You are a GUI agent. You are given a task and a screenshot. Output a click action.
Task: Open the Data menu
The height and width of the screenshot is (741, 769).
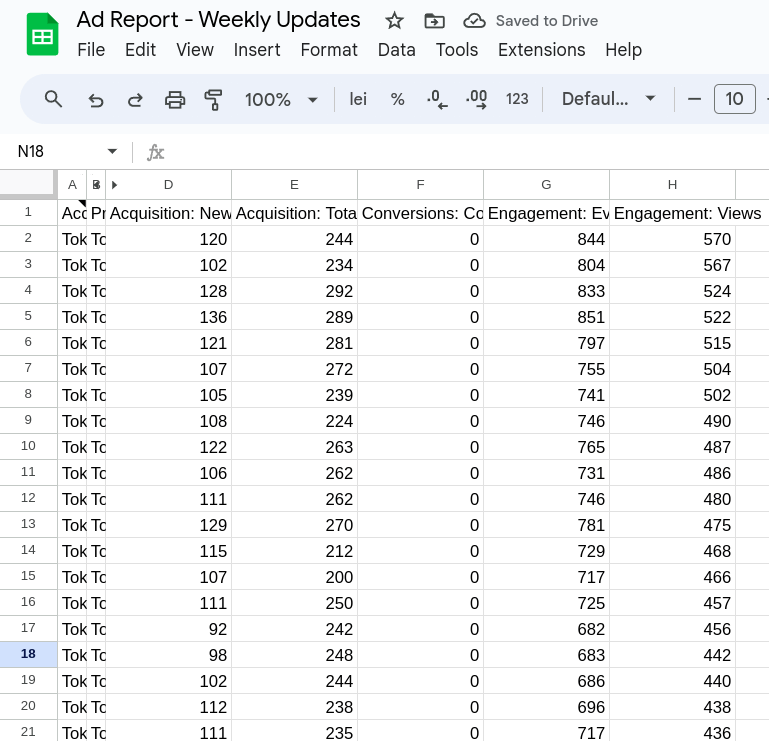pos(396,50)
